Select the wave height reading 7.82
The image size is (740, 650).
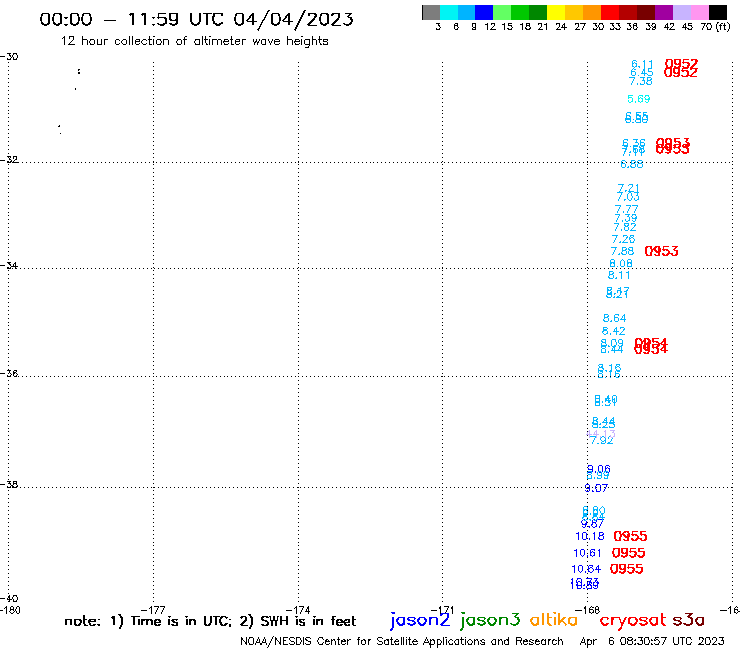[x=625, y=227]
